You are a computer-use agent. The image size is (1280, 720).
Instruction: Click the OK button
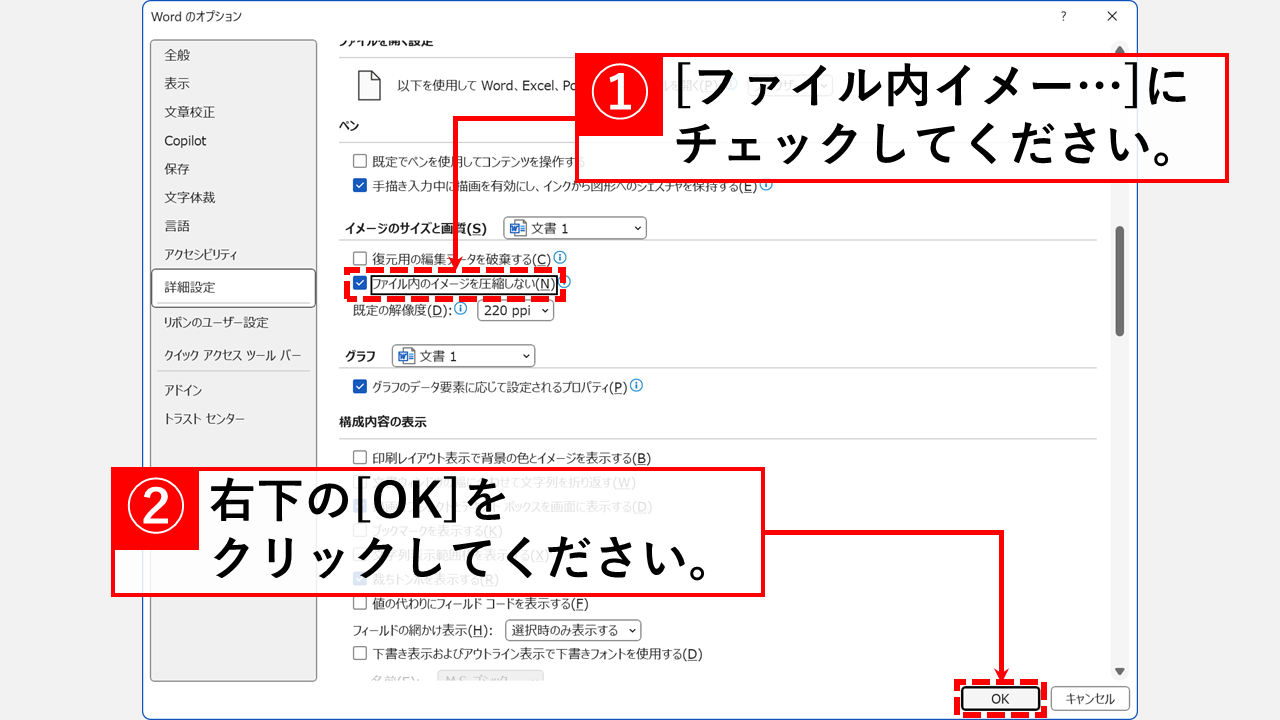pos(1000,699)
